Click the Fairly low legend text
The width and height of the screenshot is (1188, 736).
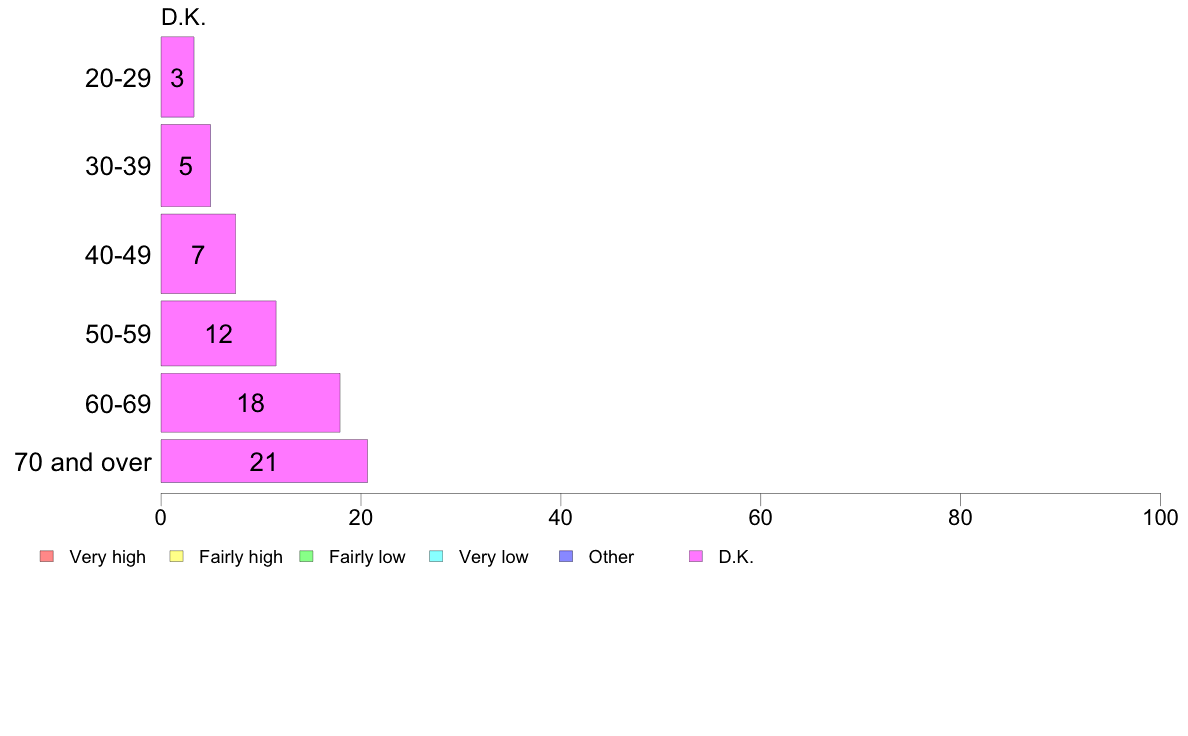click(x=367, y=557)
